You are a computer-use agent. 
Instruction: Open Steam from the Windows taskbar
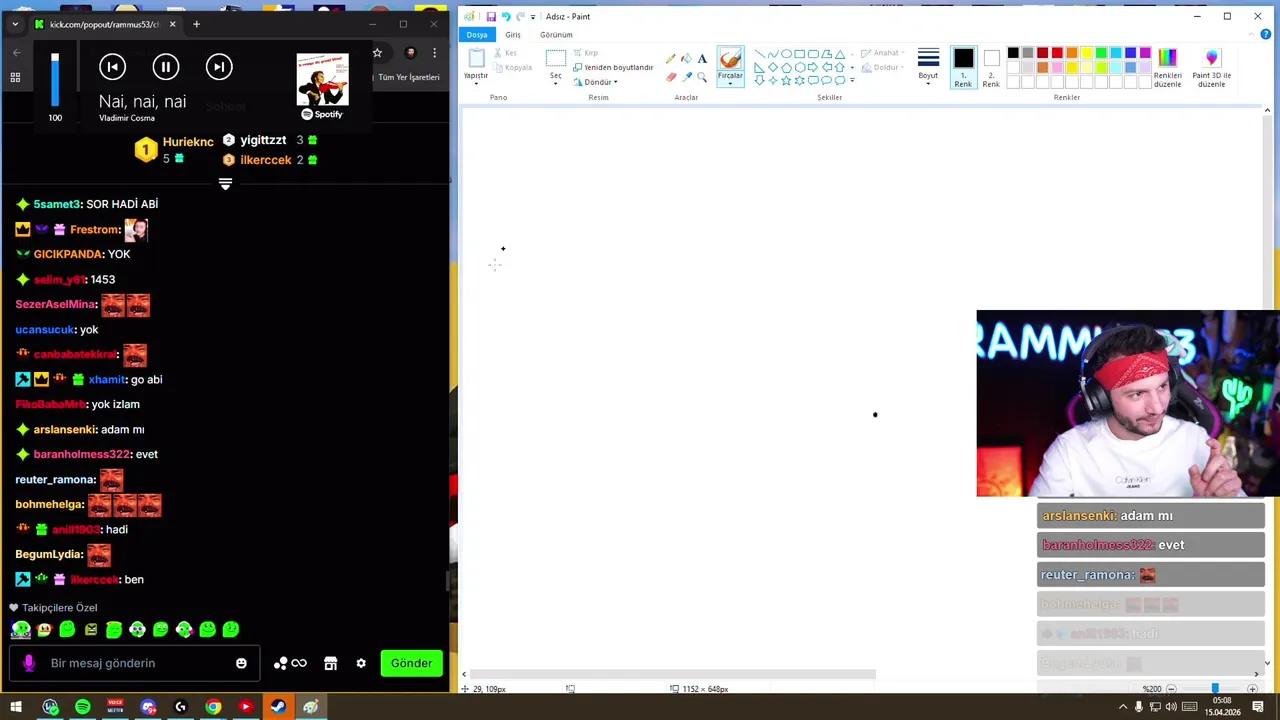[278, 707]
